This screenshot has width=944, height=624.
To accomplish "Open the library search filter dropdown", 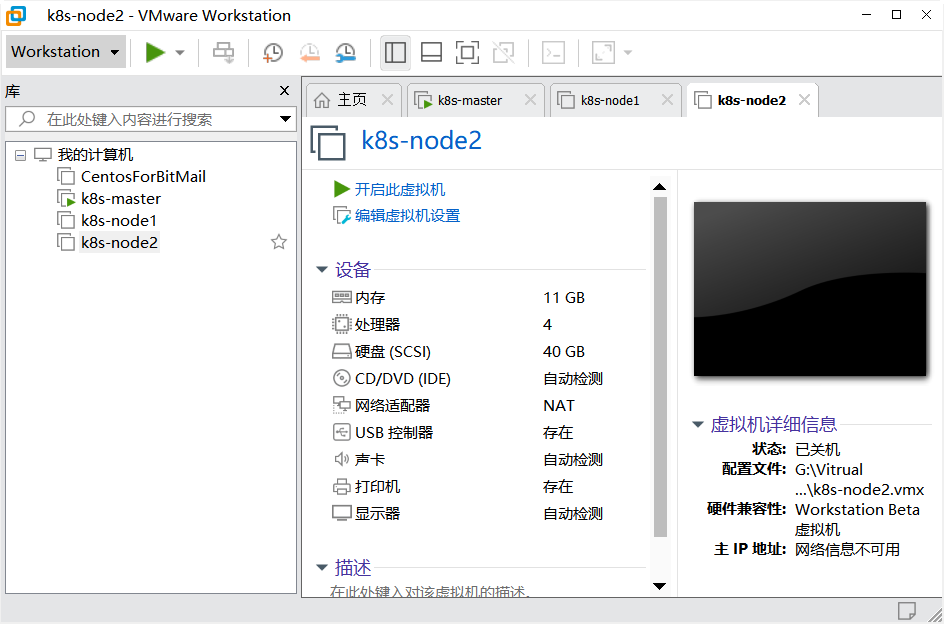I will tap(285, 119).
